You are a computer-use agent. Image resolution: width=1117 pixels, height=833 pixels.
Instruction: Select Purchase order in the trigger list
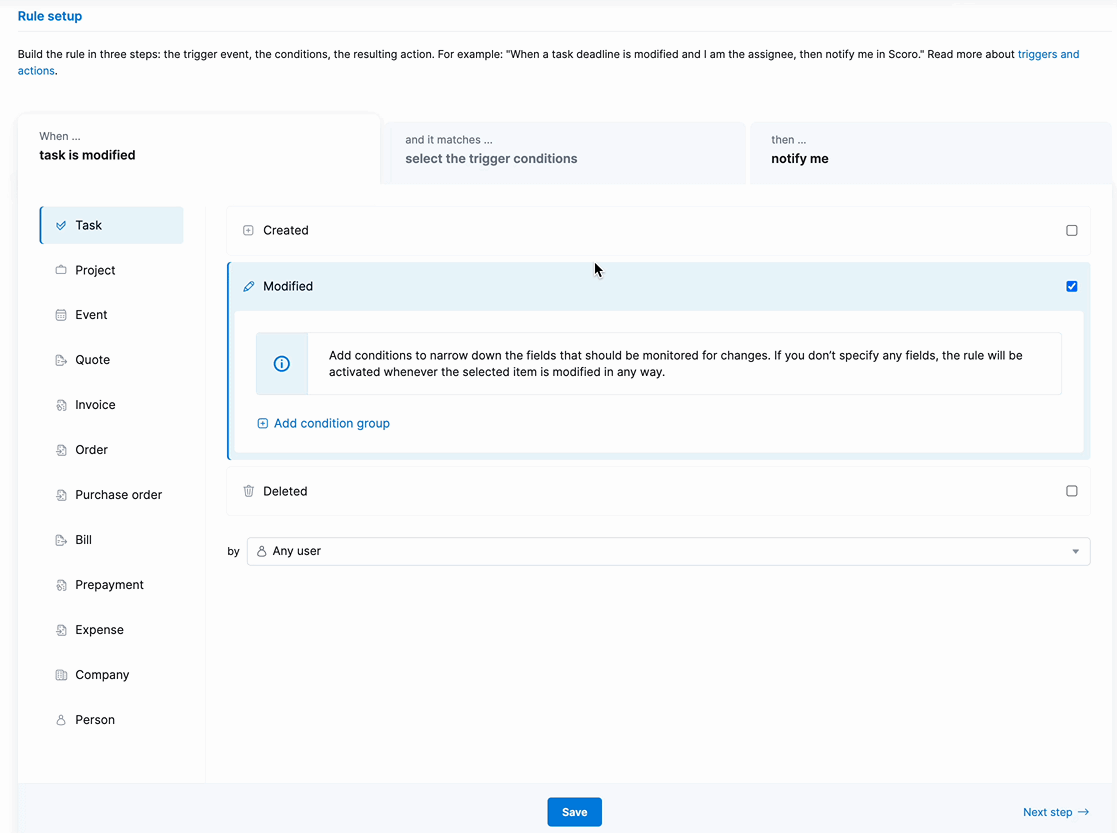tap(111, 495)
